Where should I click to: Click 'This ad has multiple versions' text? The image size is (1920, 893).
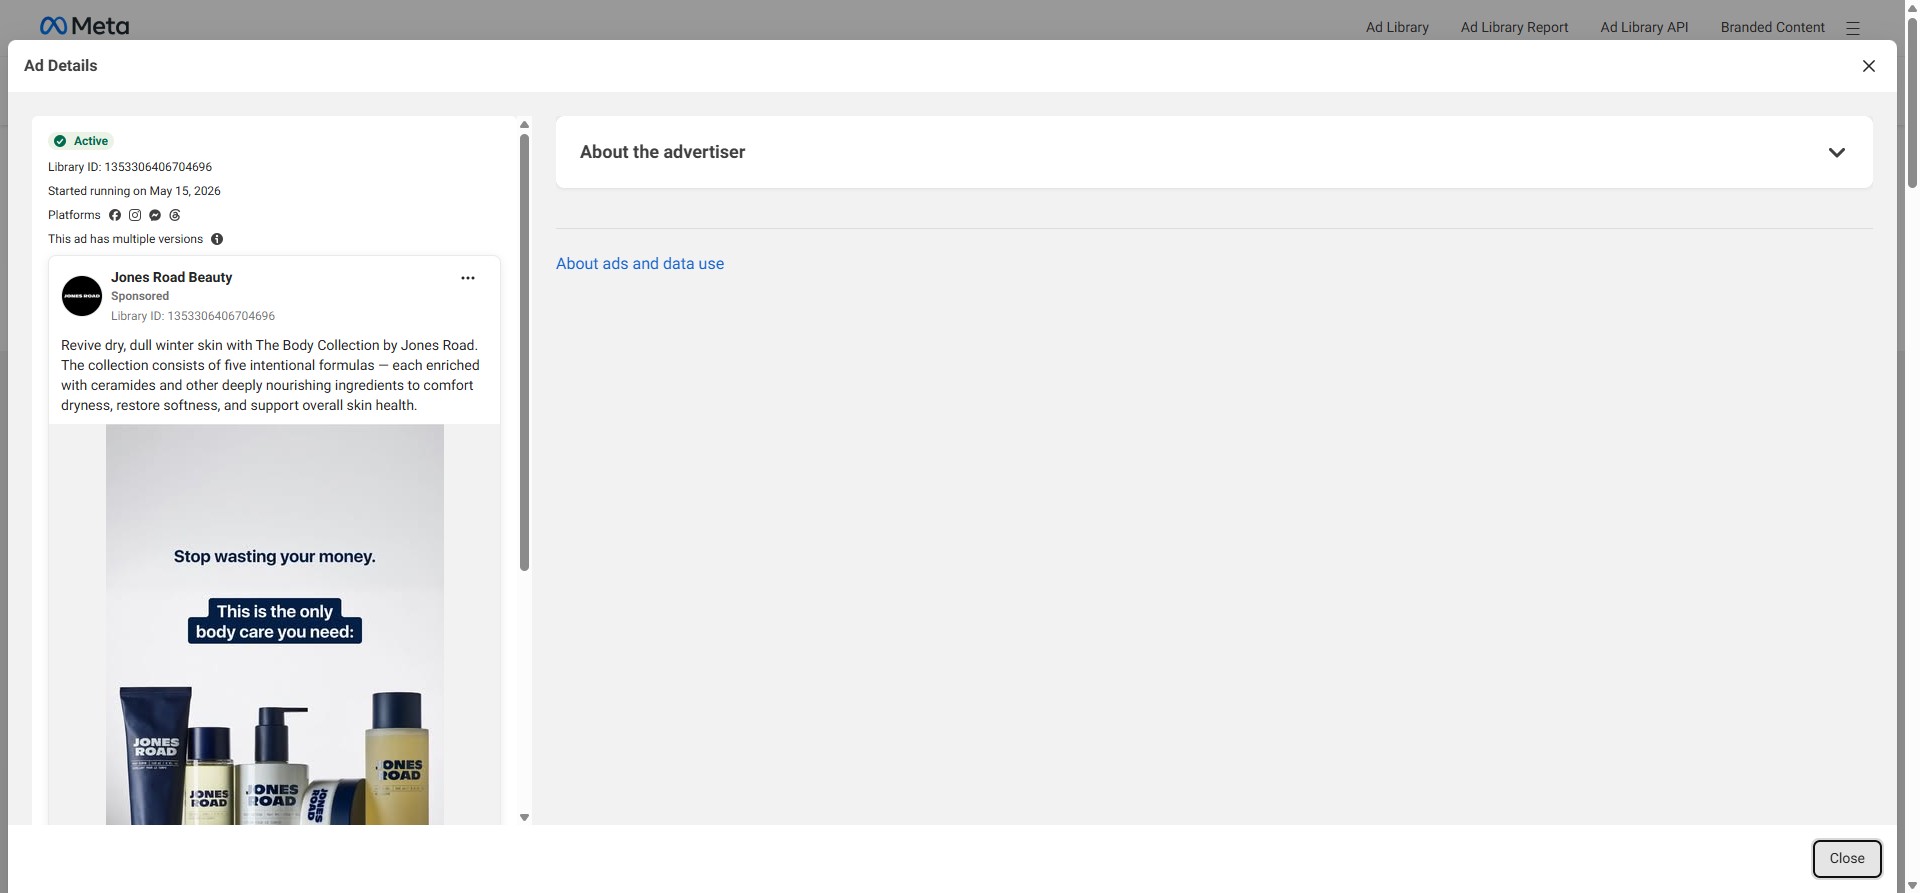[125, 239]
